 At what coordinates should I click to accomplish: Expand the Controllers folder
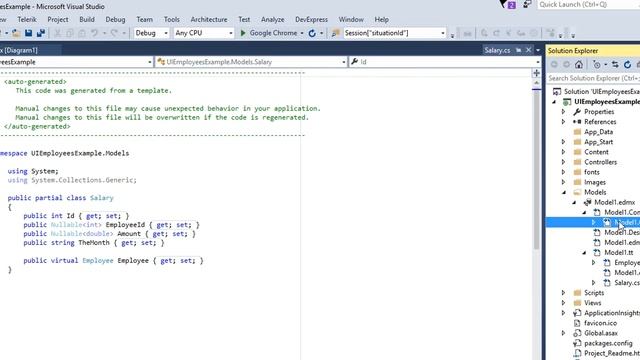click(x=564, y=162)
